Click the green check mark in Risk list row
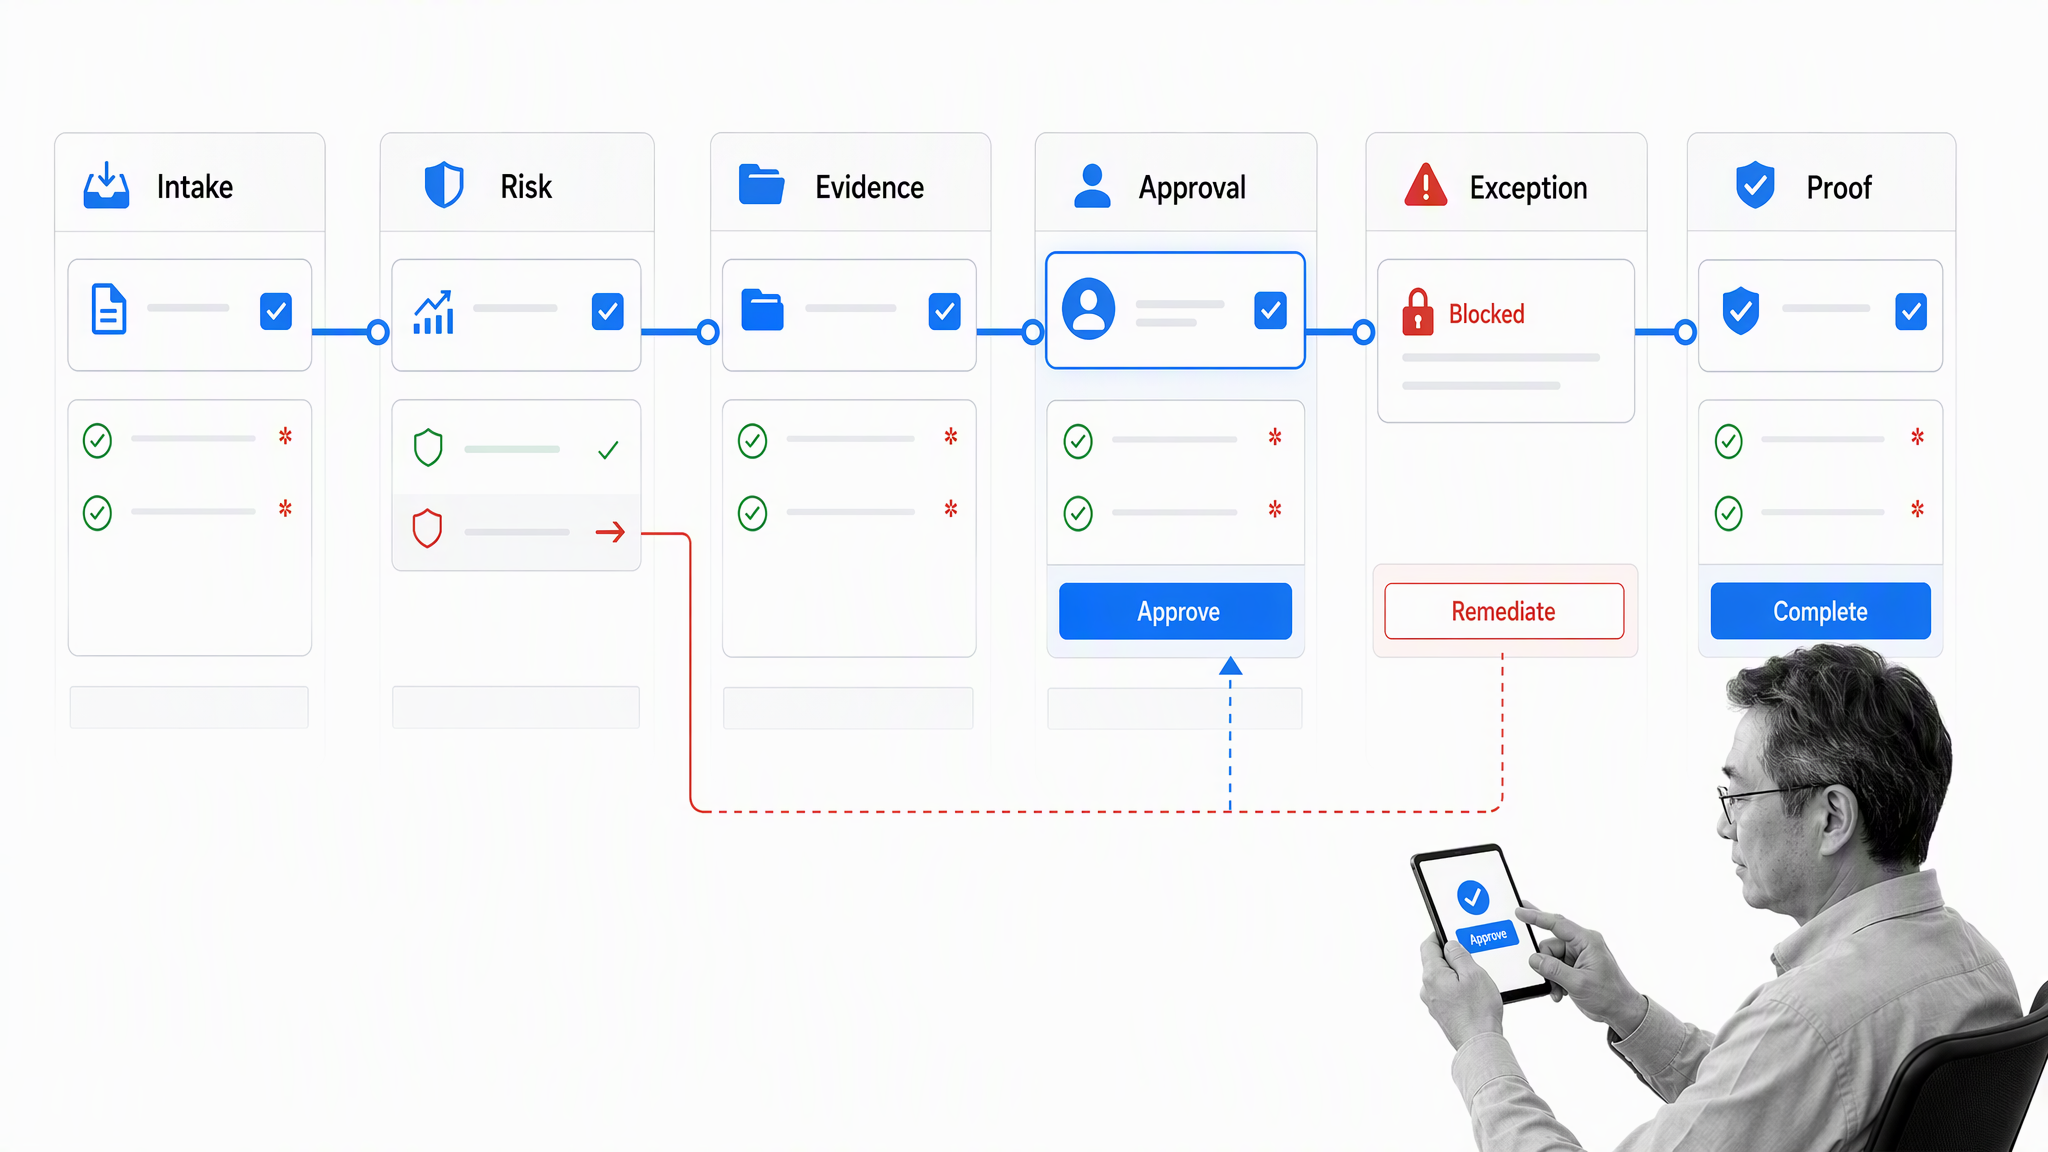This screenshot has width=2048, height=1152. pos(608,451)
